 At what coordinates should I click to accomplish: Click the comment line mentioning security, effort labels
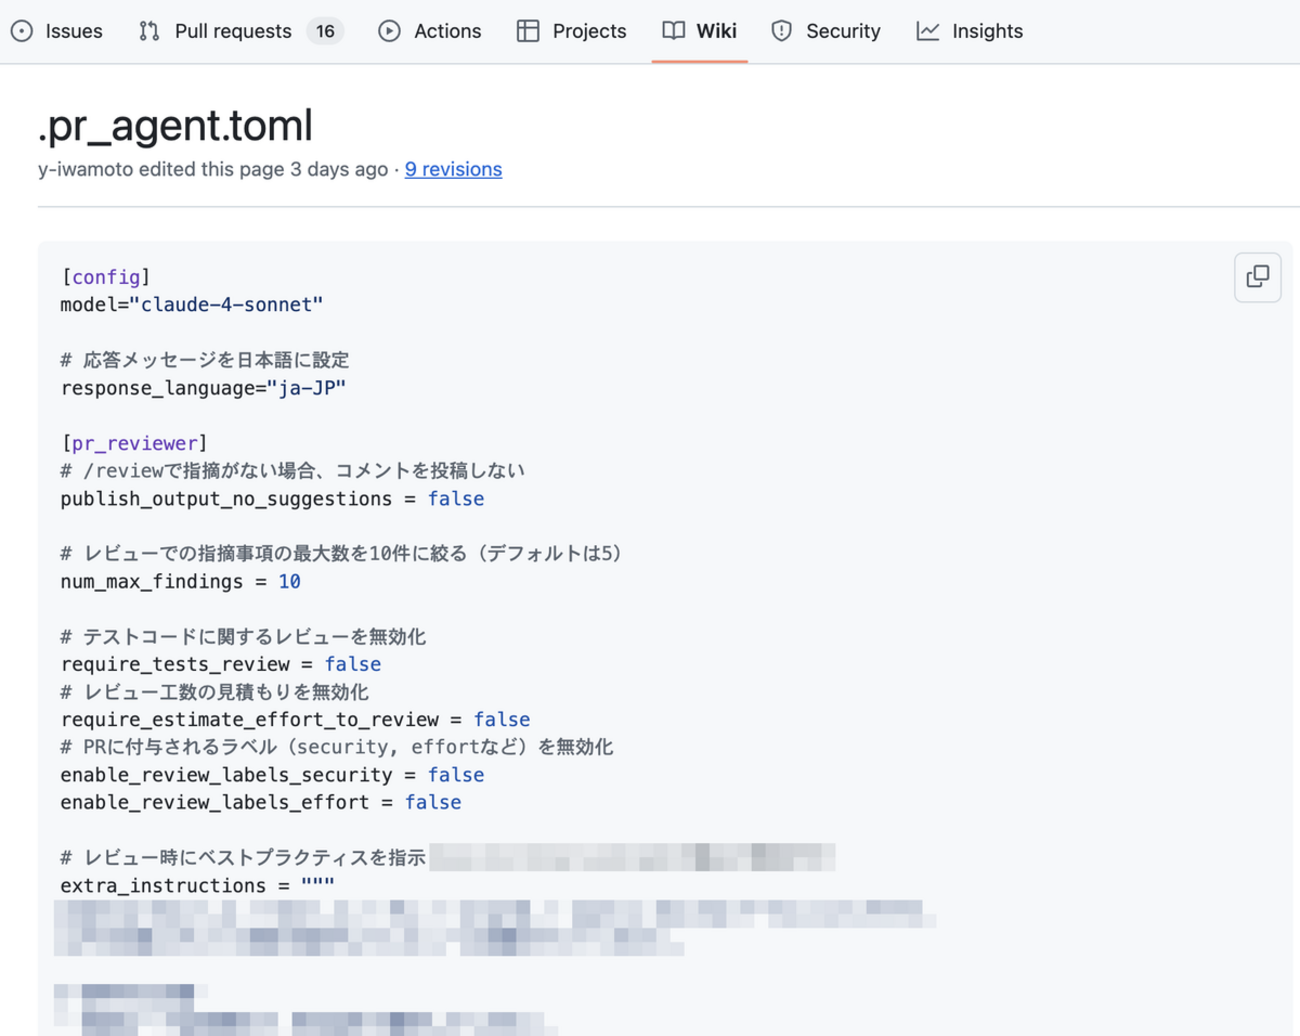click(336, 747)
